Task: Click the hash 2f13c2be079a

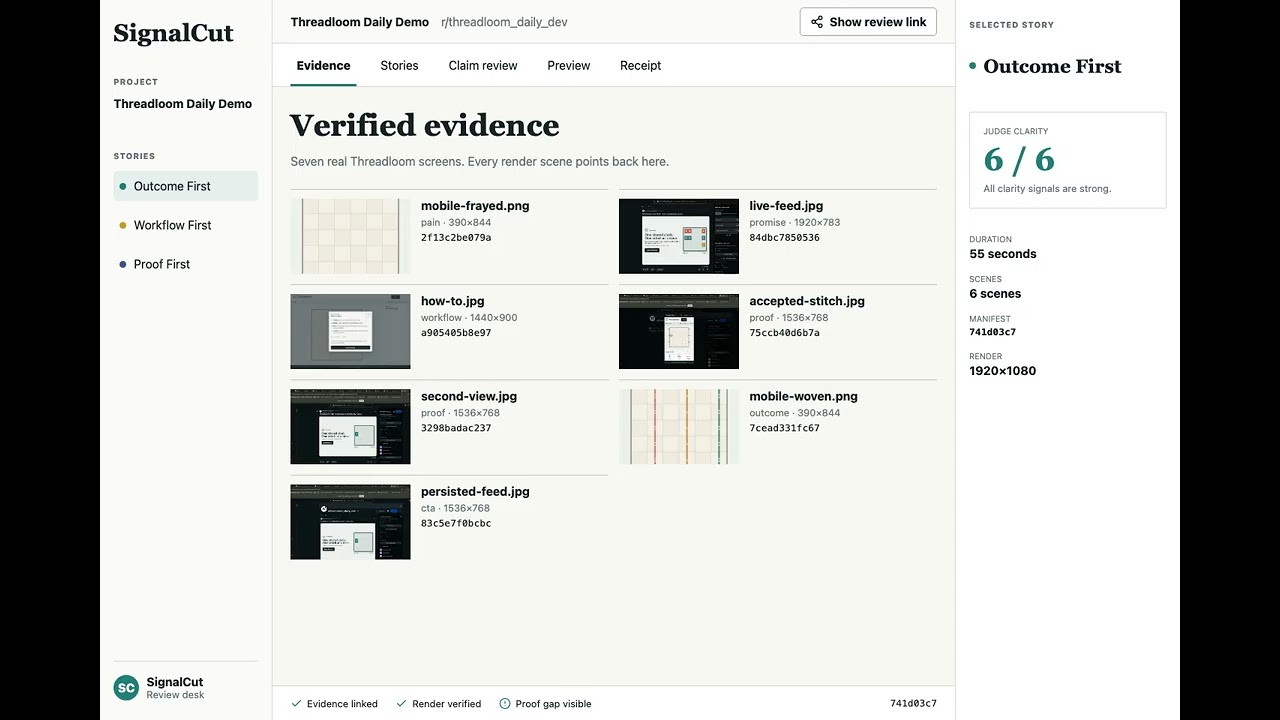Action: click(456, 238)
